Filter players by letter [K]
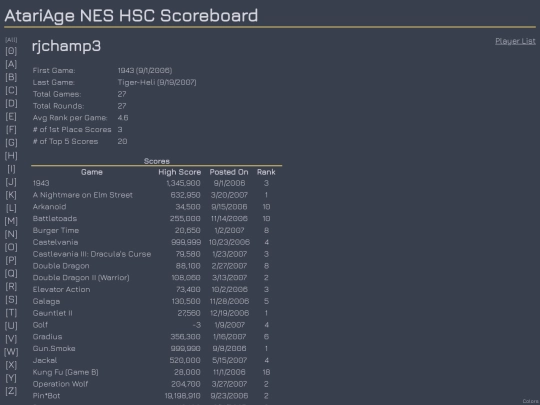Viewport: 540px width, 405px height. click(11, 195)
